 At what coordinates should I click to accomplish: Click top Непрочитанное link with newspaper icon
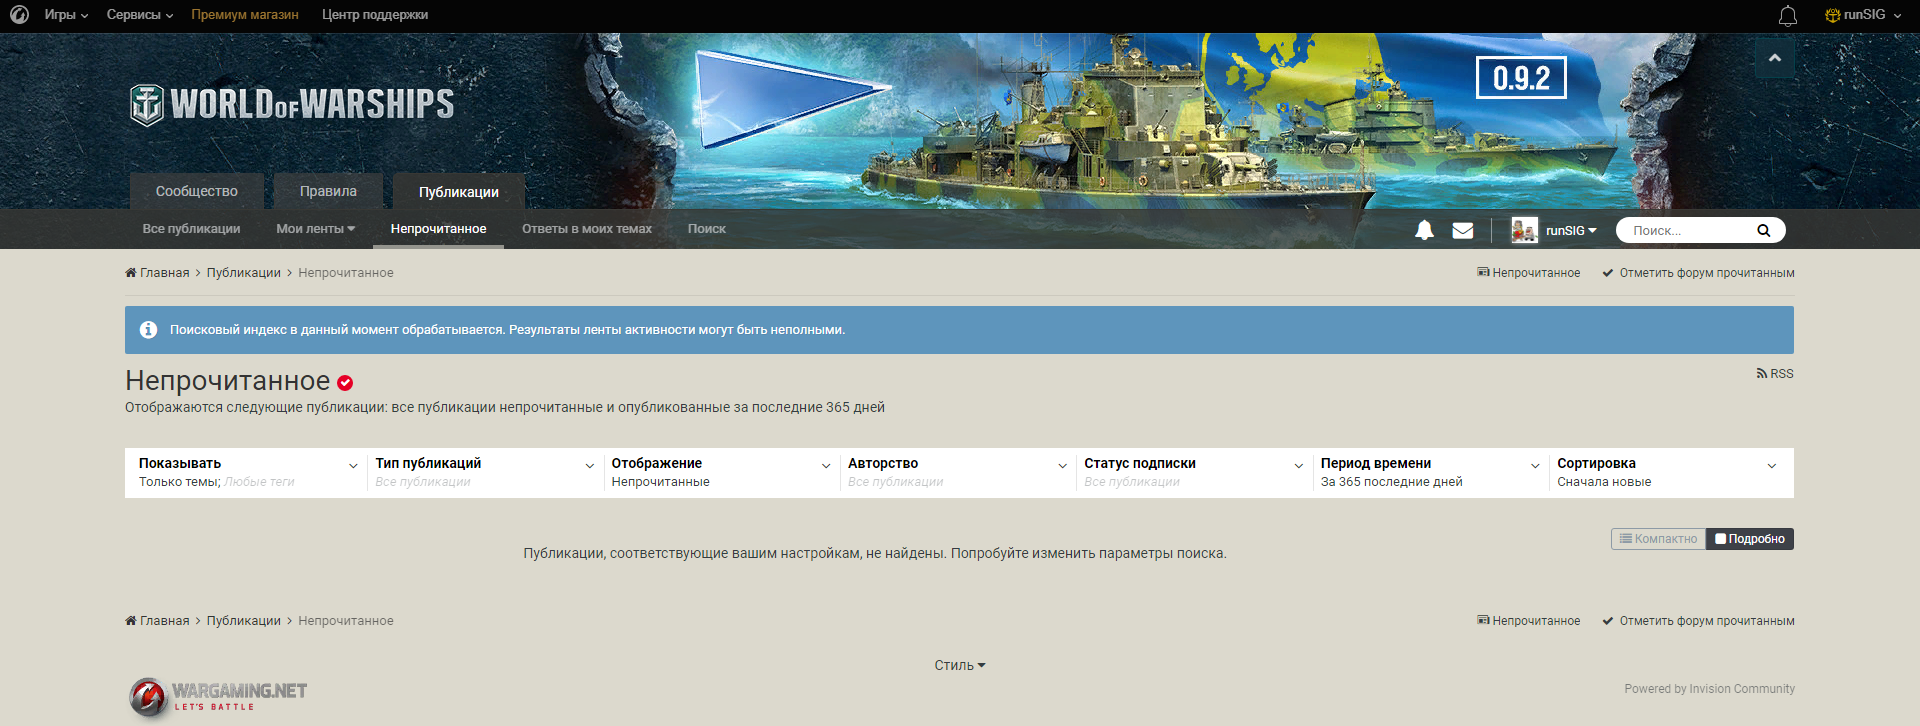(x=1529, y=273)
